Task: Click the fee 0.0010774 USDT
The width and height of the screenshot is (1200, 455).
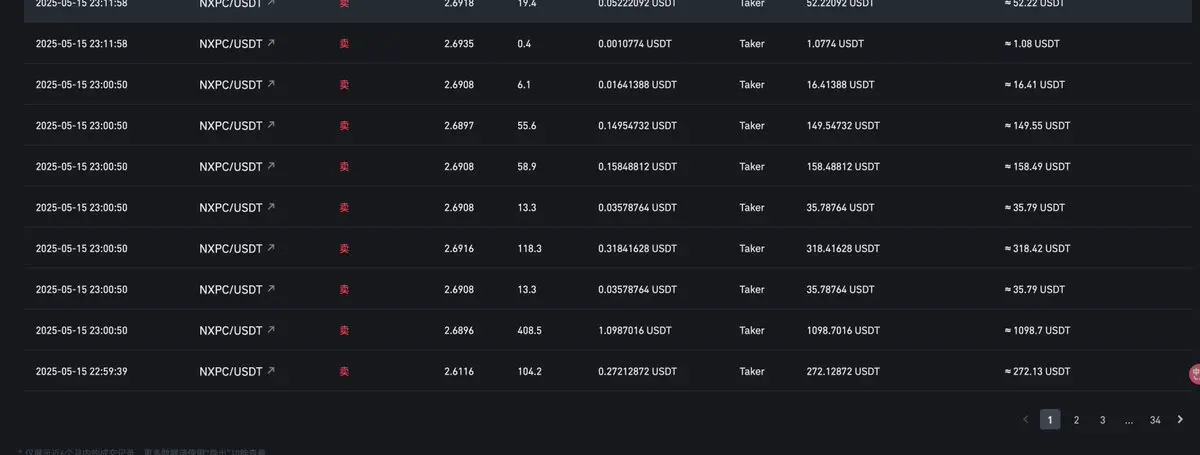Action: tap(635, 44)
